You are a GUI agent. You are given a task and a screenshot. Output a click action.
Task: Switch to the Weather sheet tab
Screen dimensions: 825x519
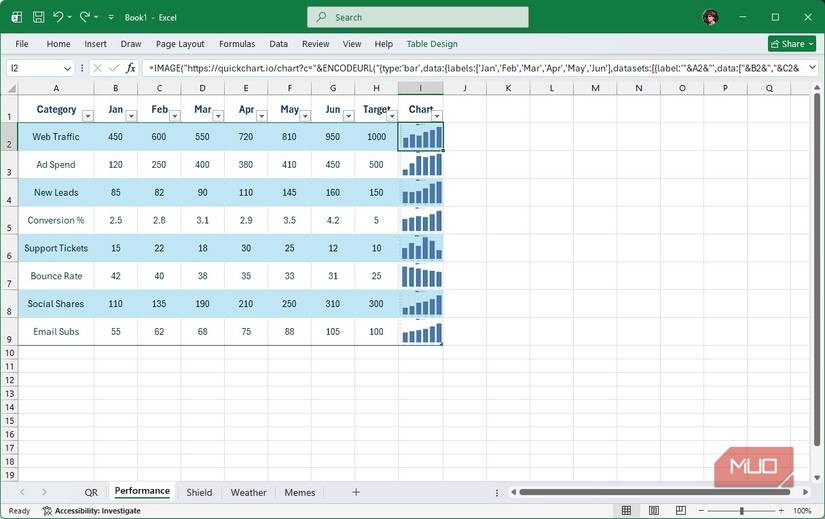[x=248, y=493]
